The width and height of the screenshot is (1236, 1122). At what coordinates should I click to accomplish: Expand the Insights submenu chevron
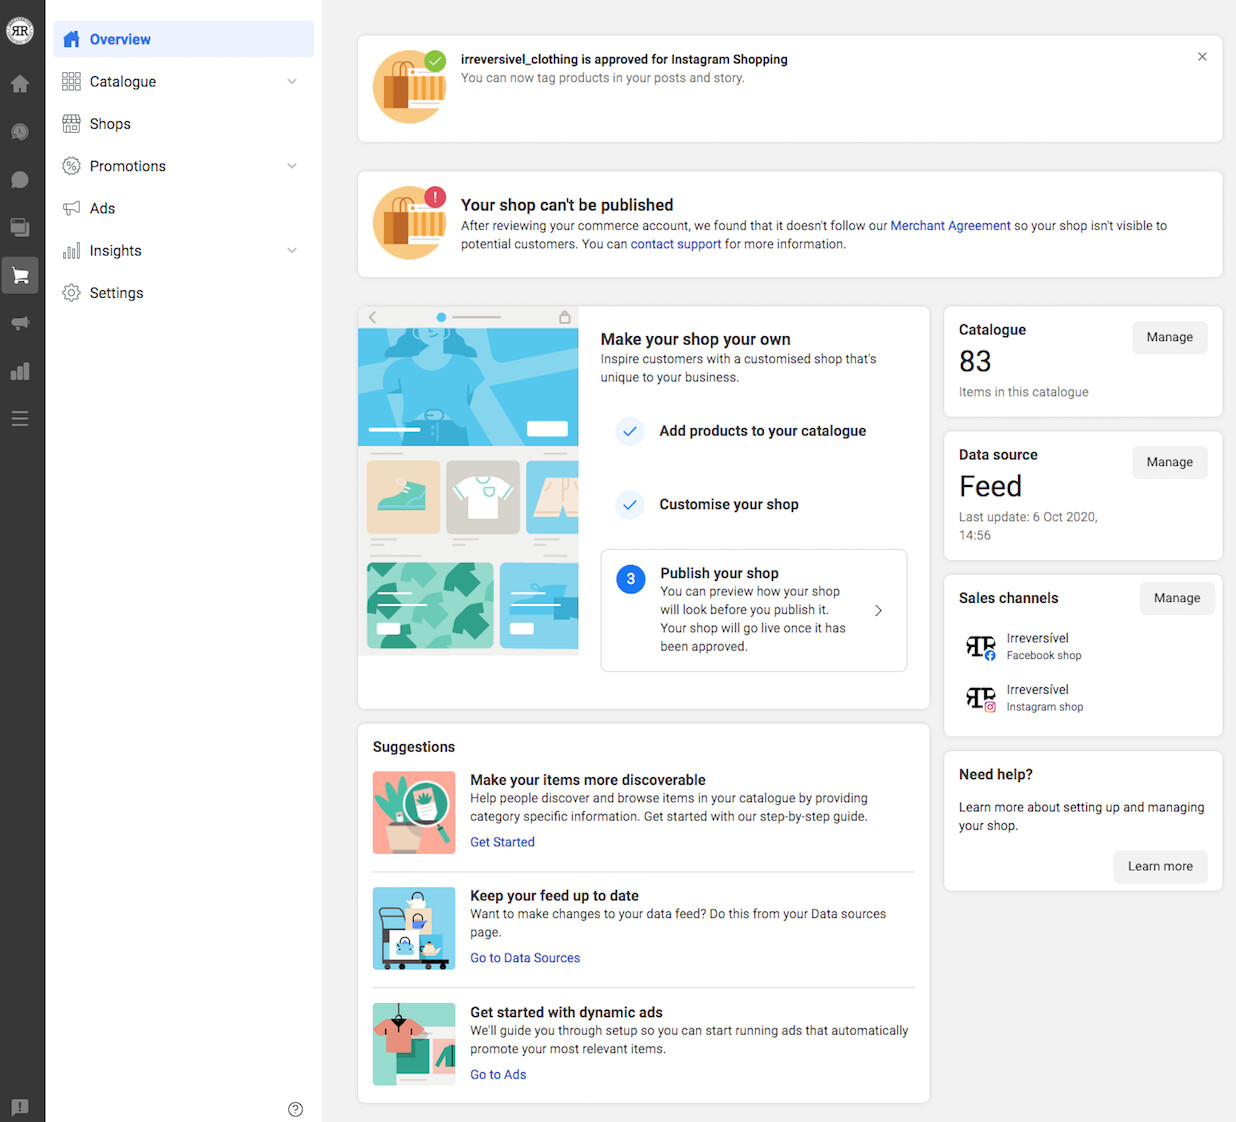(292, 251)
